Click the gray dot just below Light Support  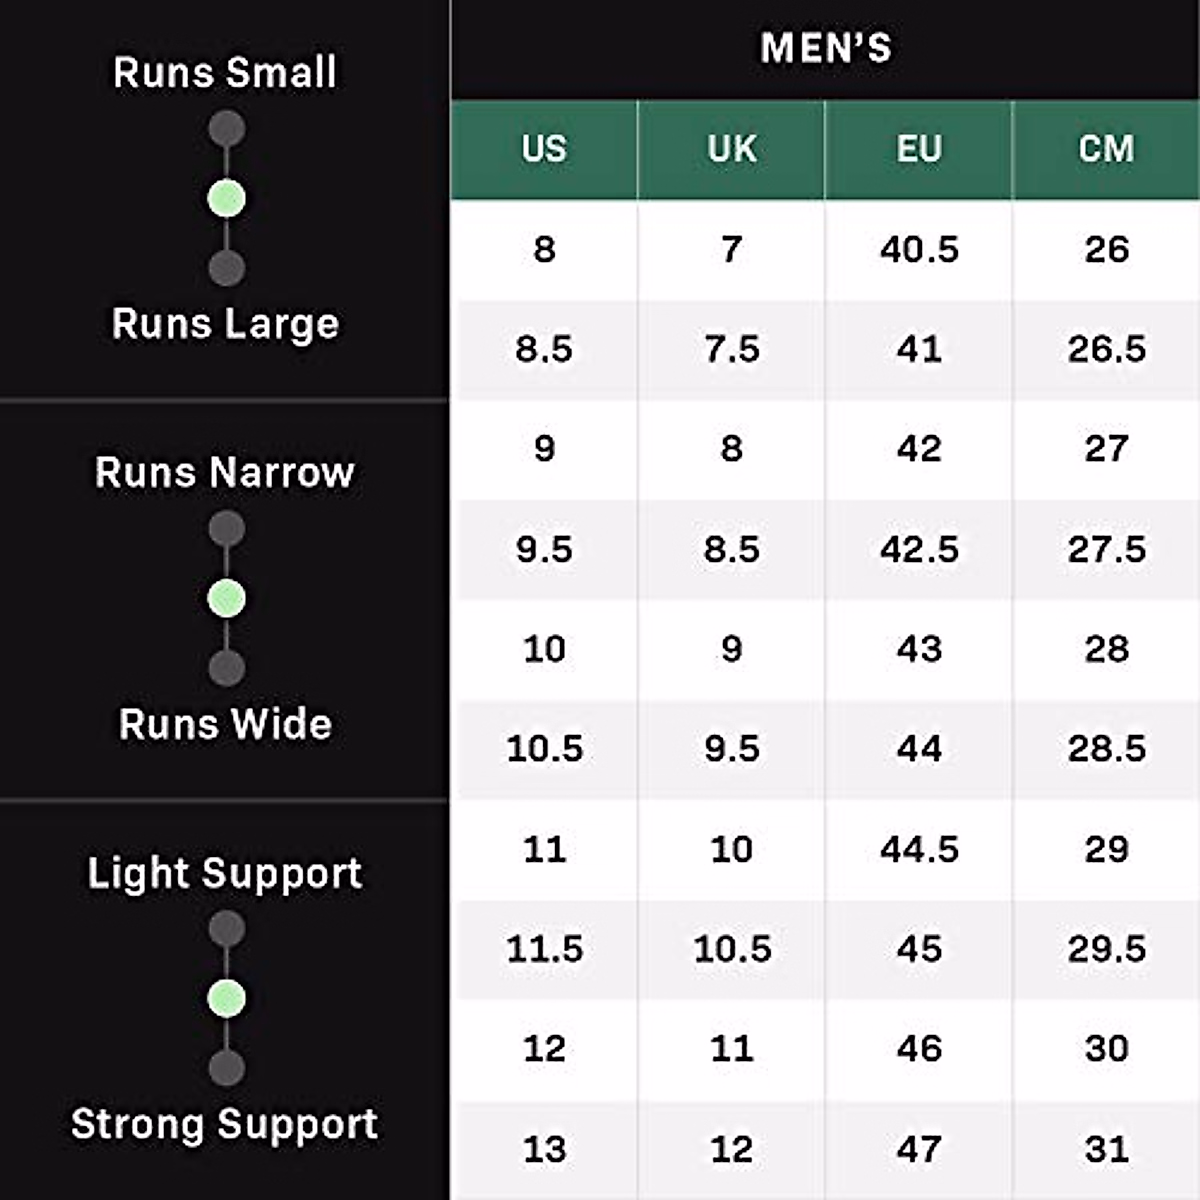tap(227, 929)
